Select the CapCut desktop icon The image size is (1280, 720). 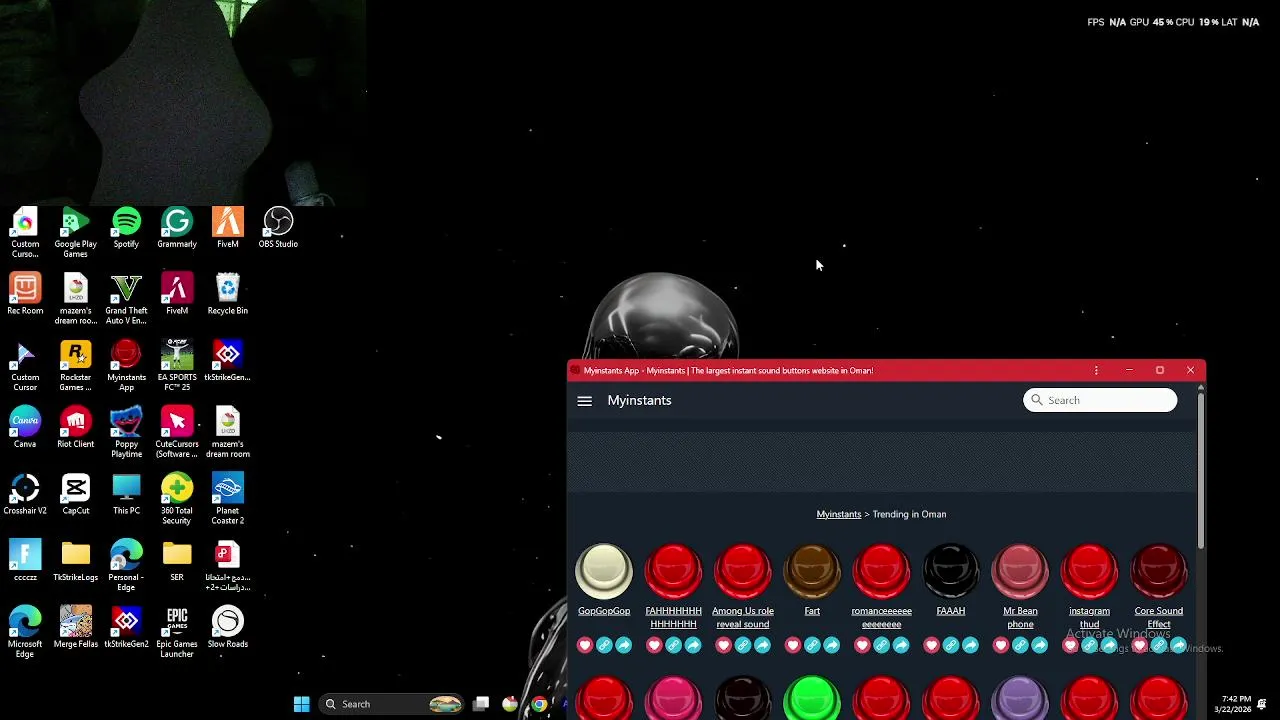point(75,495)
